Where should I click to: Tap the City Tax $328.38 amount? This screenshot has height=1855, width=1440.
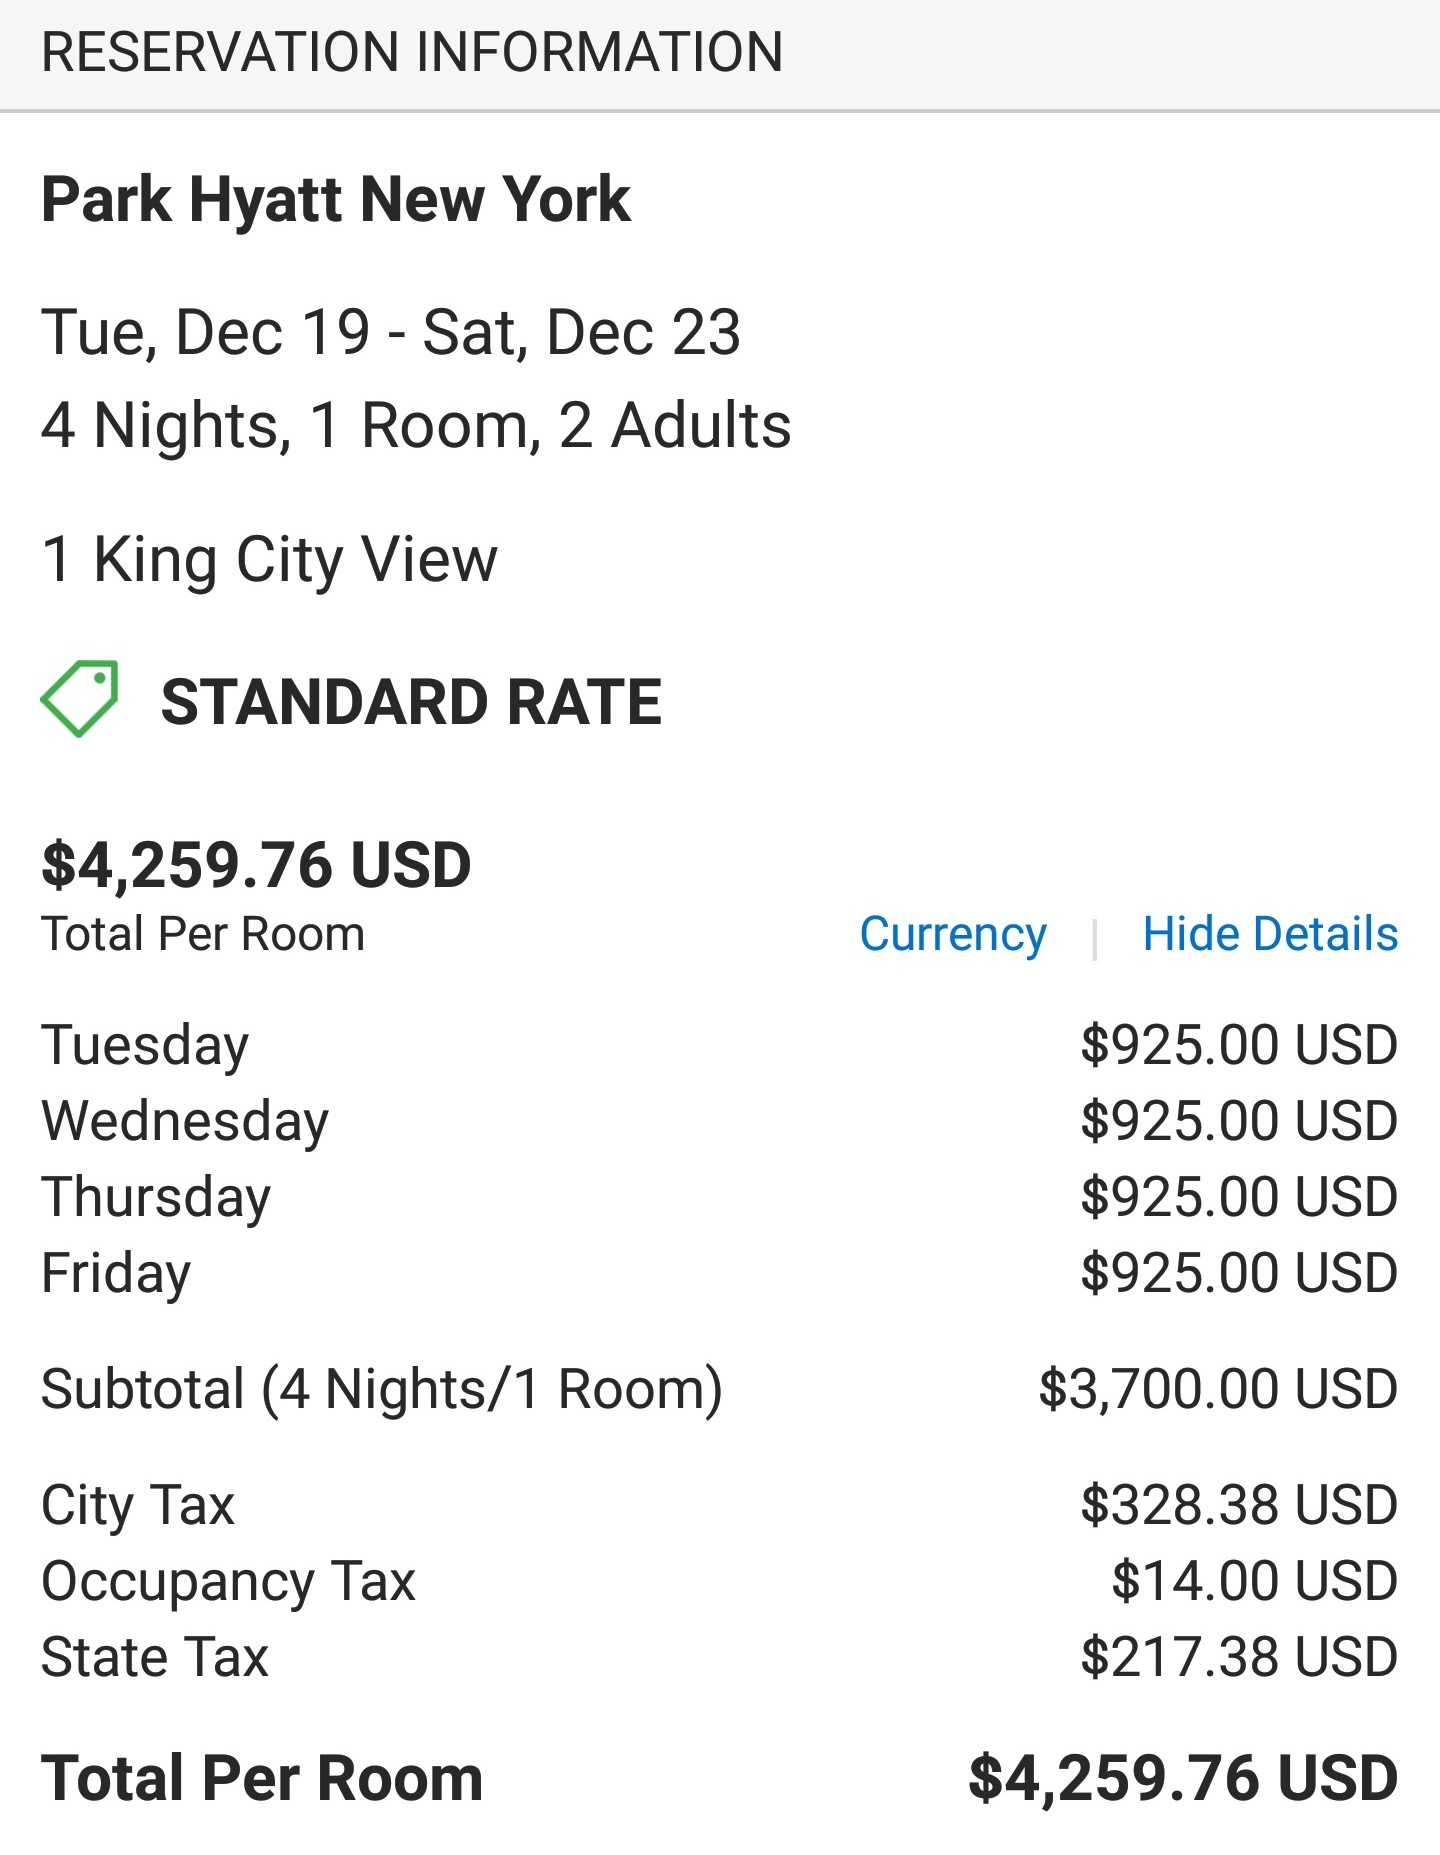pyautogui.click(x=1239, y=1505)
